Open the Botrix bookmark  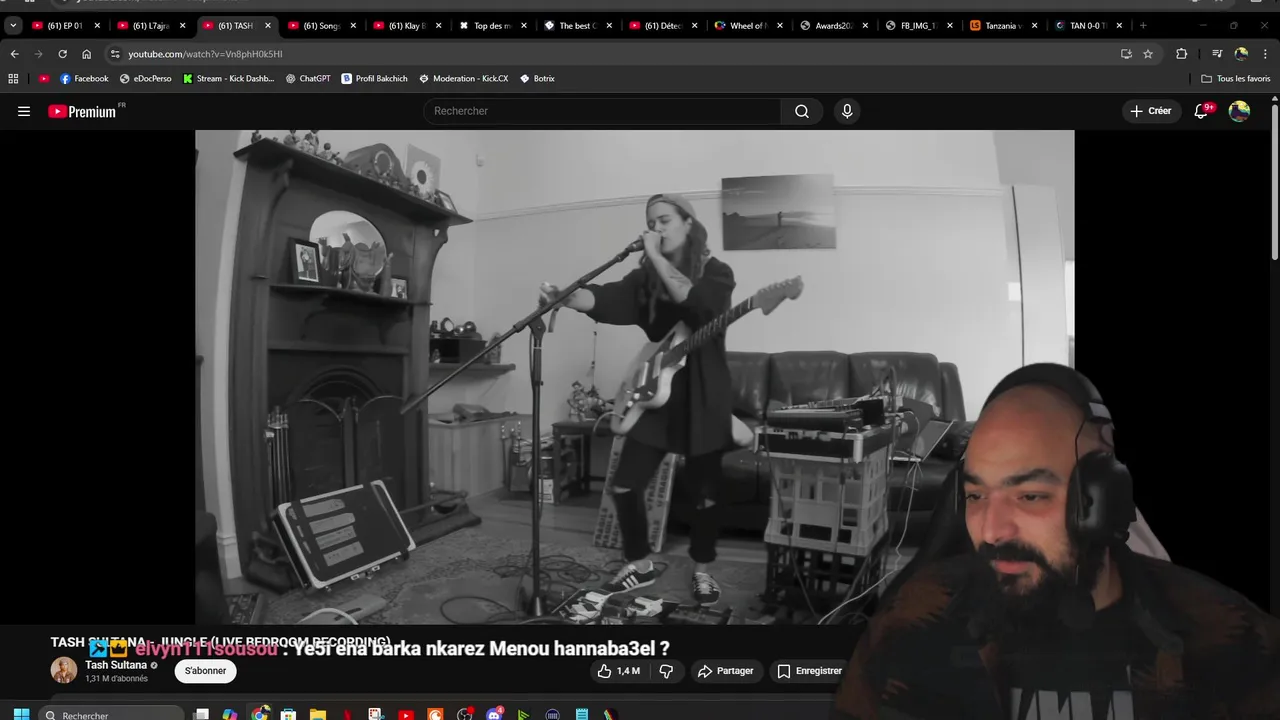[537, 78]
